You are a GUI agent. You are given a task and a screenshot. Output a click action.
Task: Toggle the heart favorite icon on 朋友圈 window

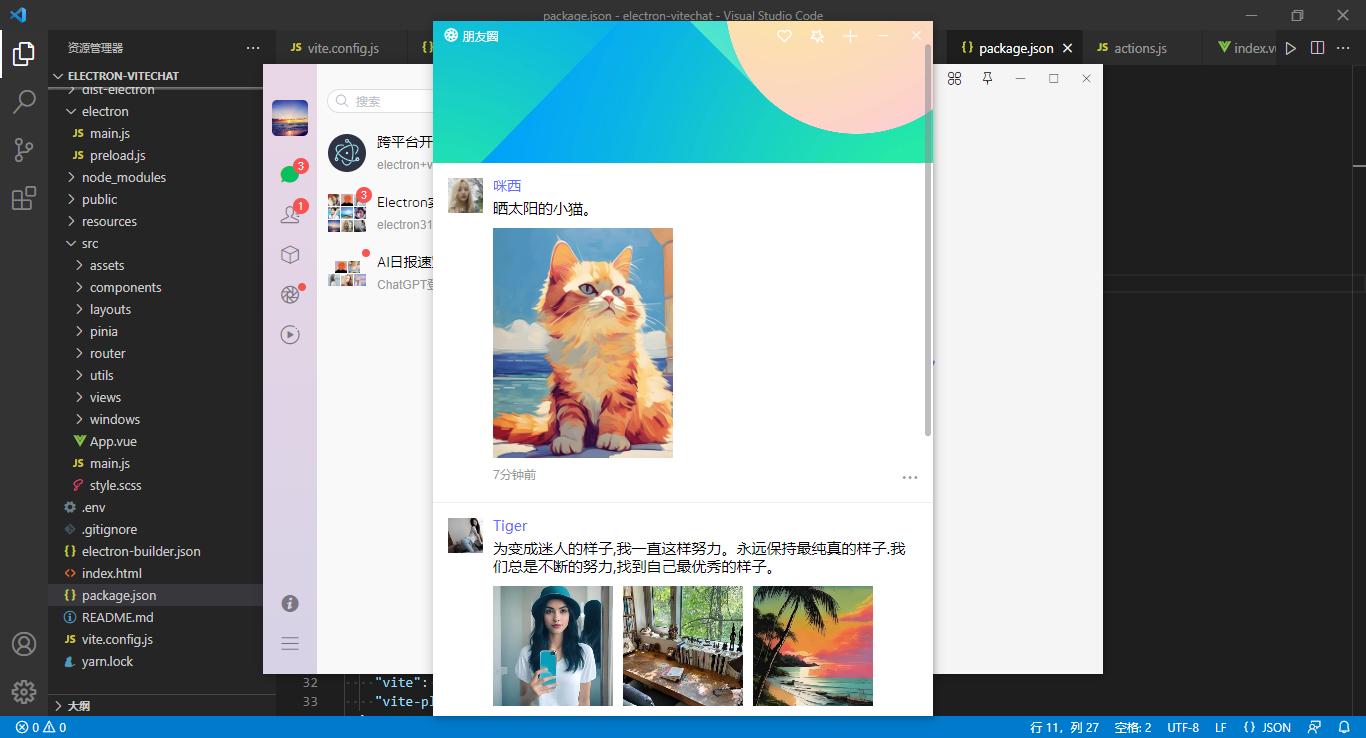(x=784, y=36)
